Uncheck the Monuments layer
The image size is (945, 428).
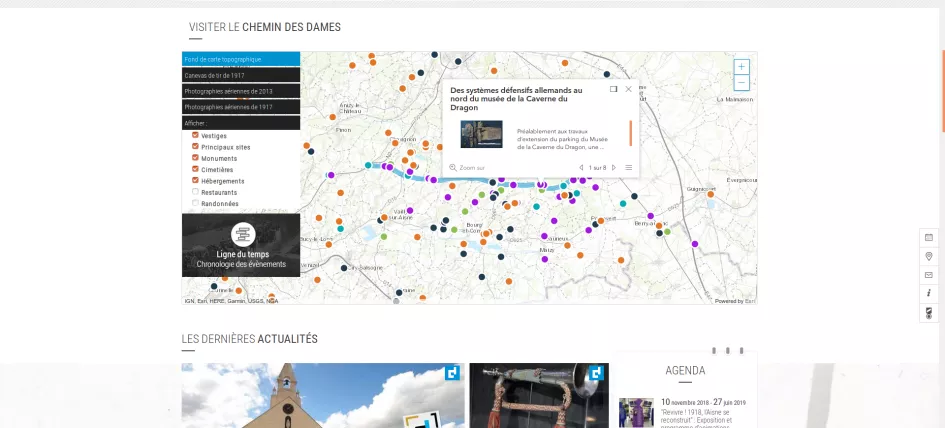click(x=195, y=158)
